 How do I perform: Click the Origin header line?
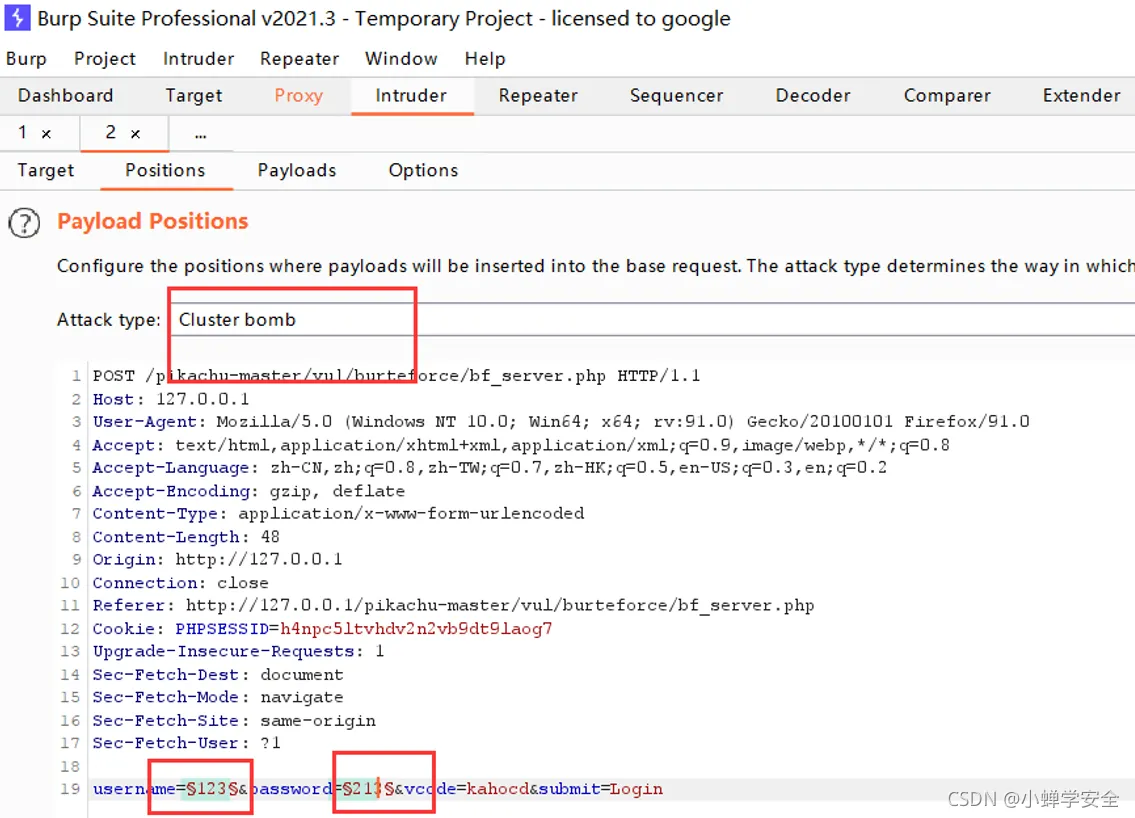[217, 559]
